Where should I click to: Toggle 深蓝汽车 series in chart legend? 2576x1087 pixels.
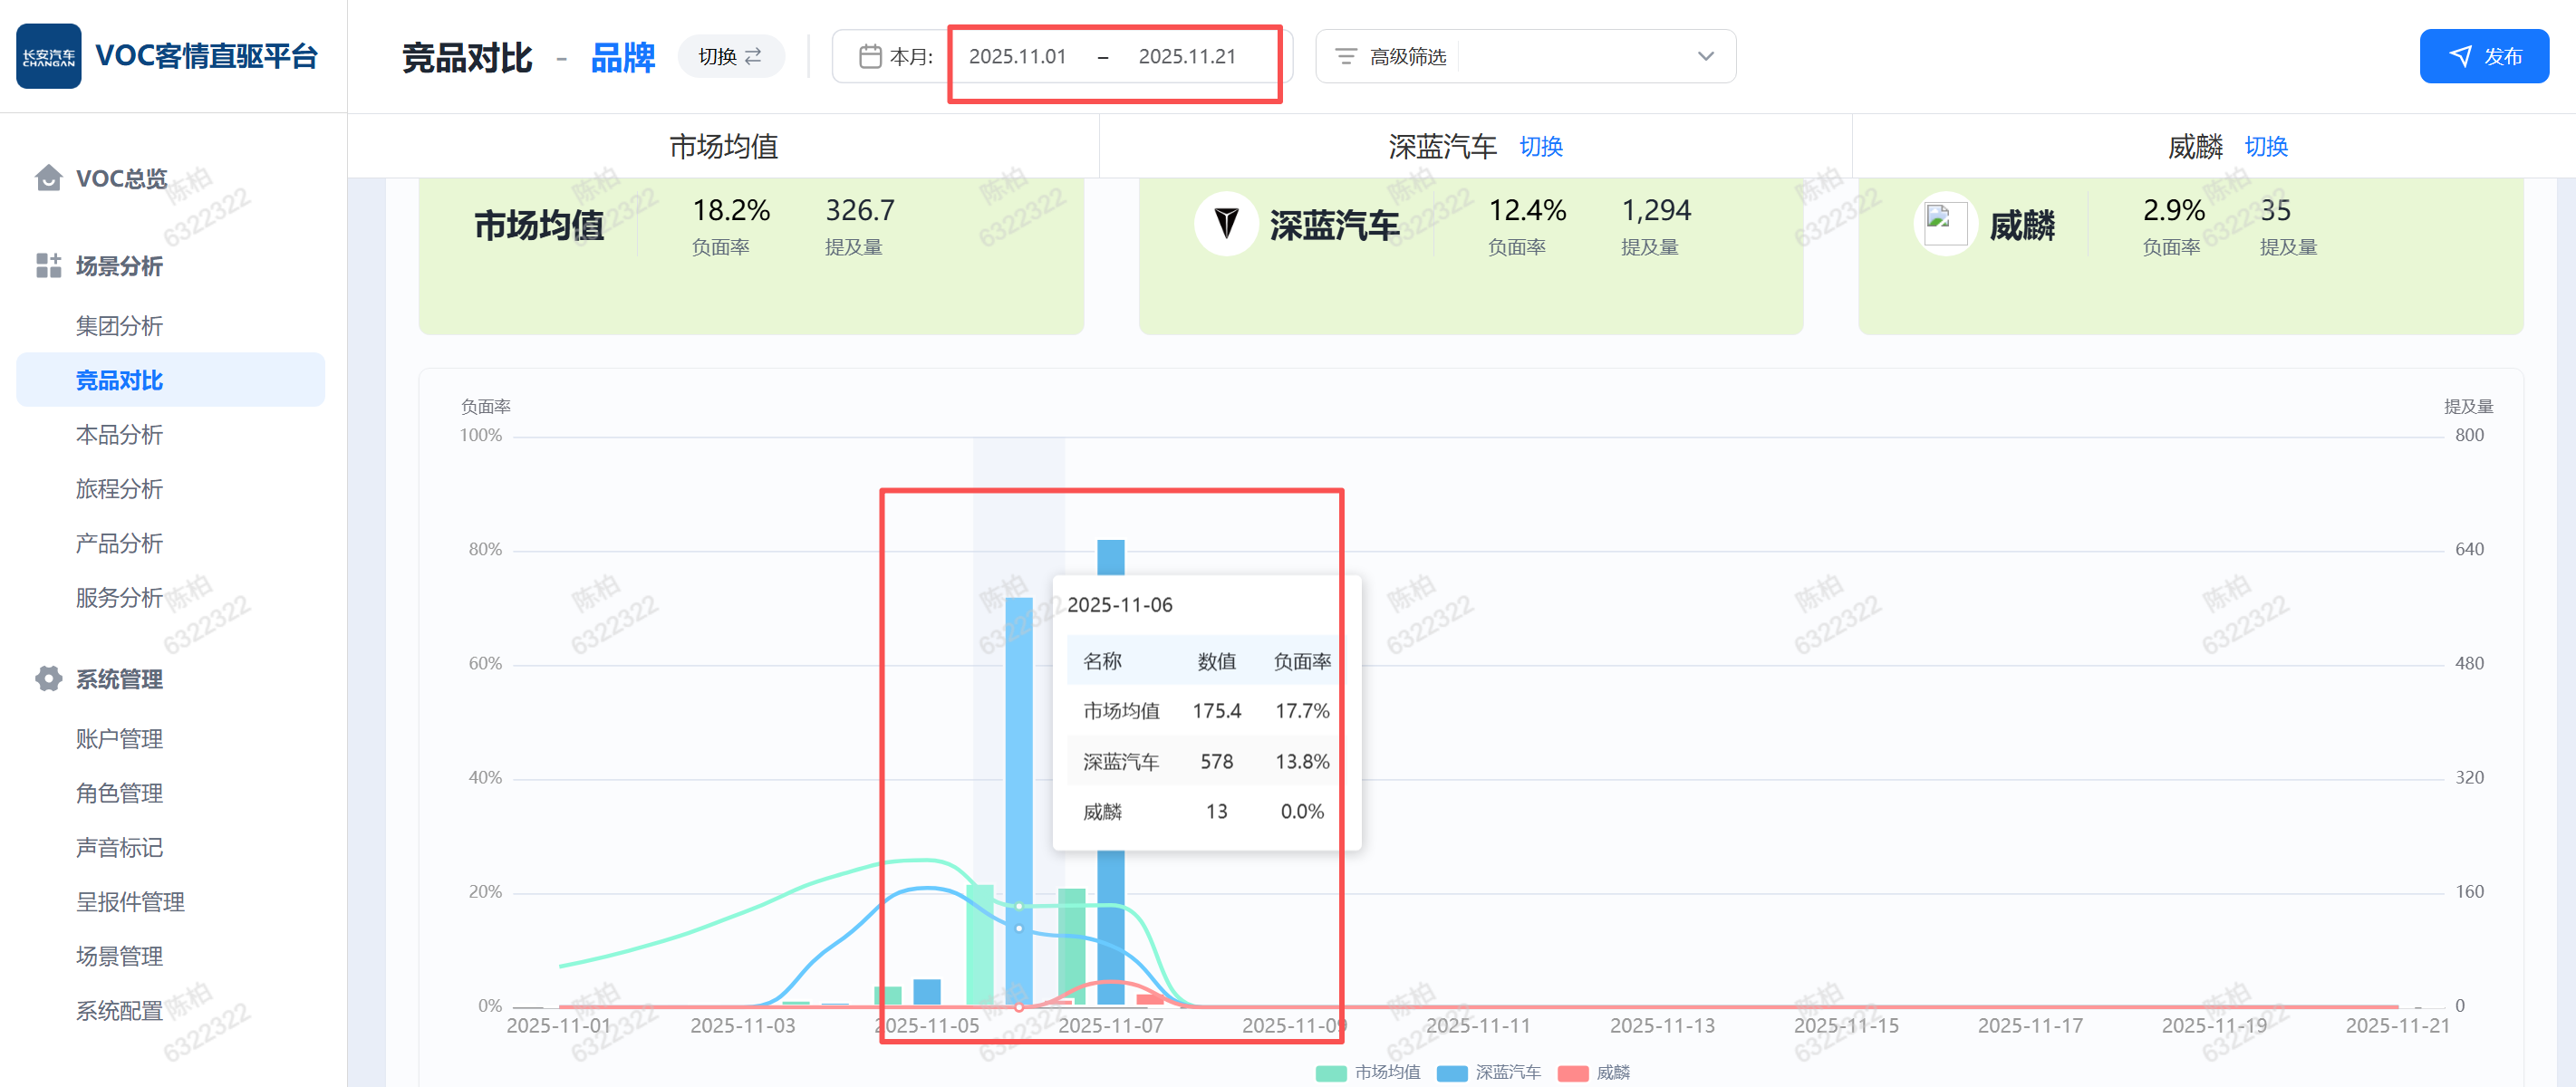[x=1488, y=1072]
